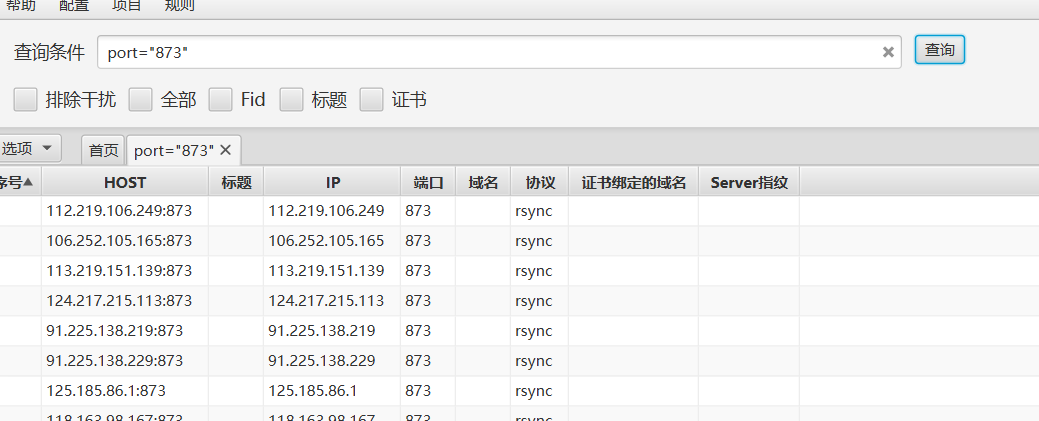Select host 125.185.86.1:873
The height and width of the screenshot is (421, 1039).
pos(106,391)
